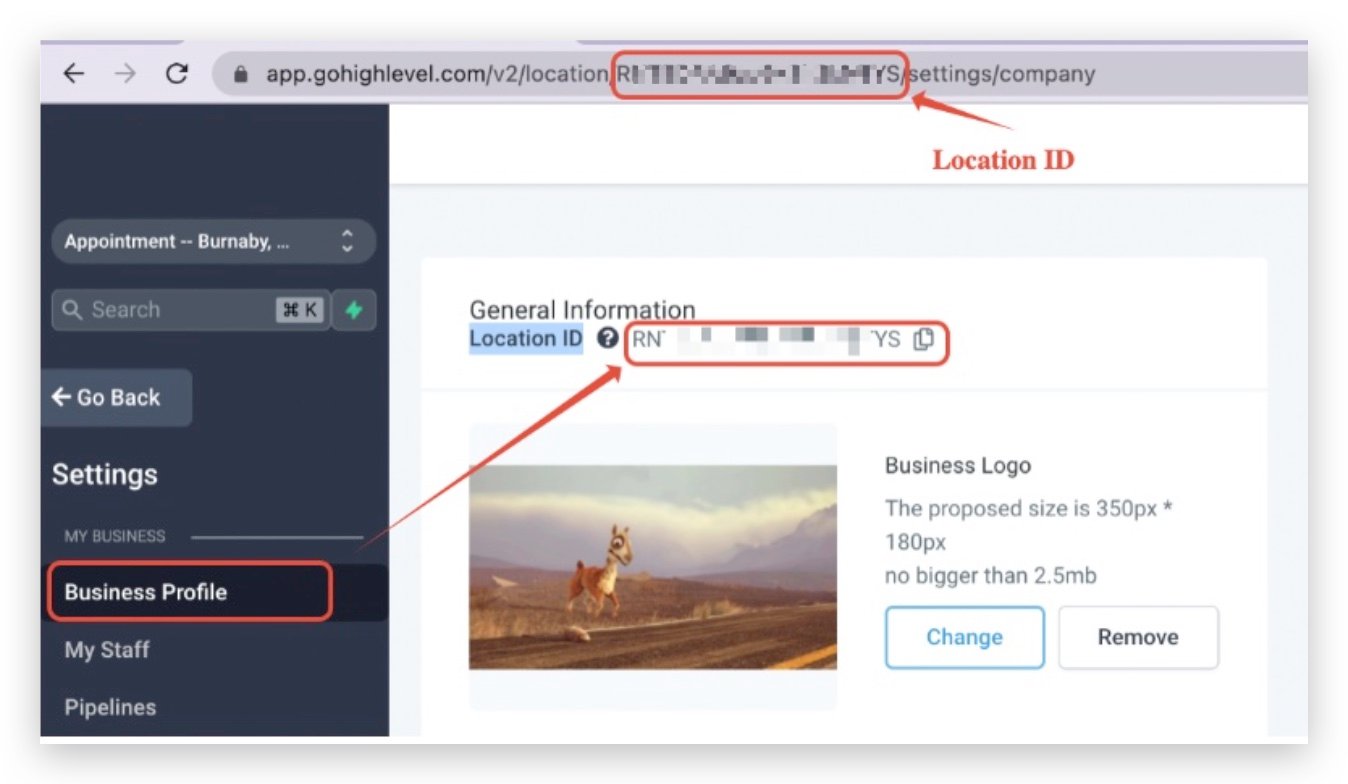Click the browser forward arrow

tap(125, 74)
